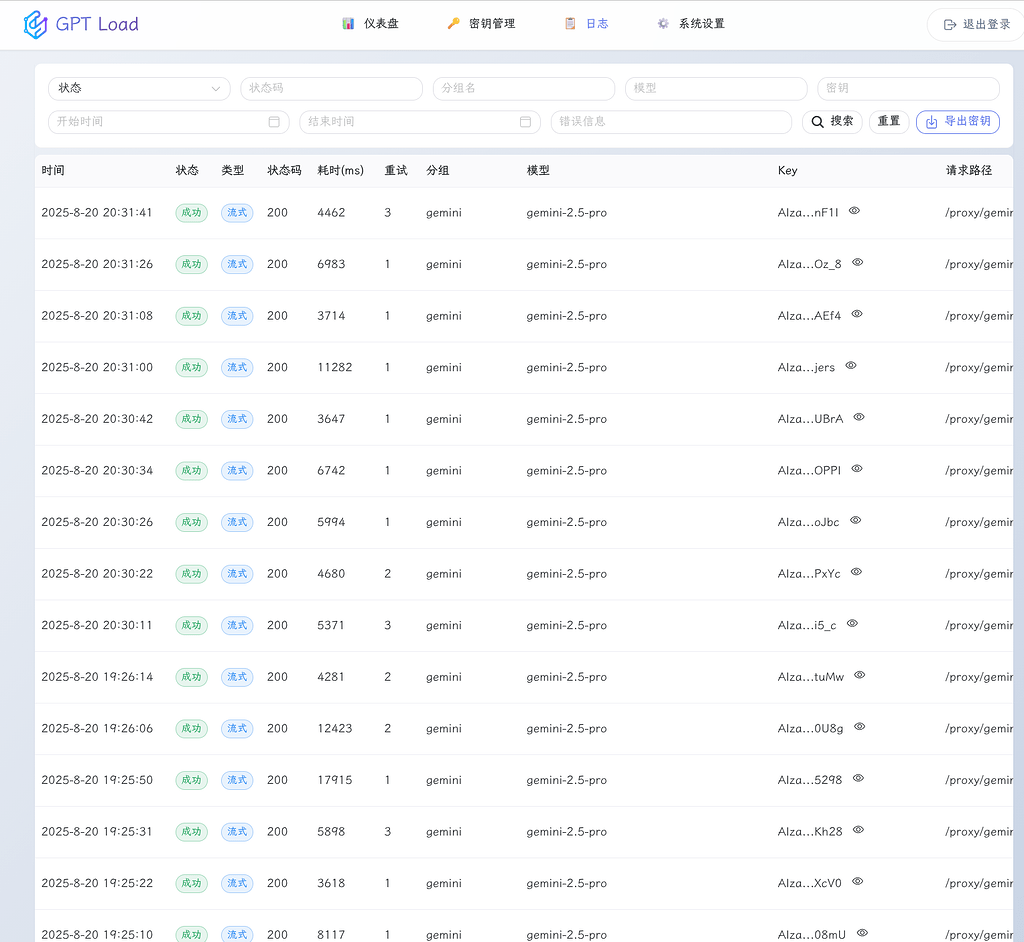Show full key AIza...0U8g via eye icon
1024x942 pixels.
point(859,727)
